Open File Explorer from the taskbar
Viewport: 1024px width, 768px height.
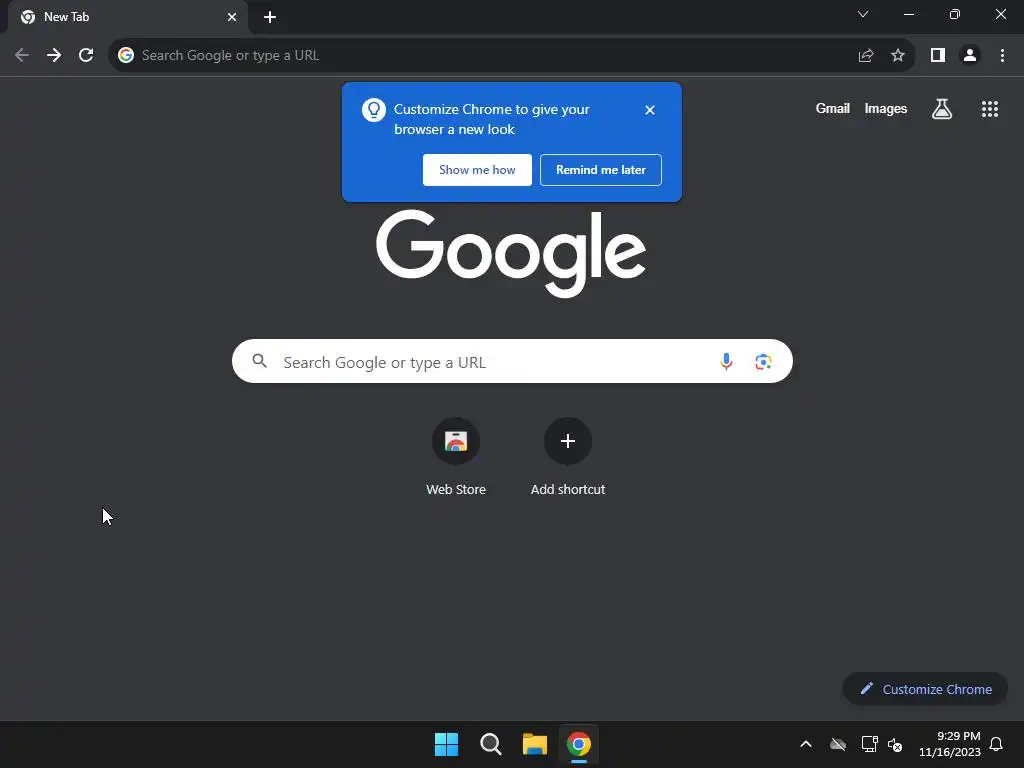click(535, 744)
